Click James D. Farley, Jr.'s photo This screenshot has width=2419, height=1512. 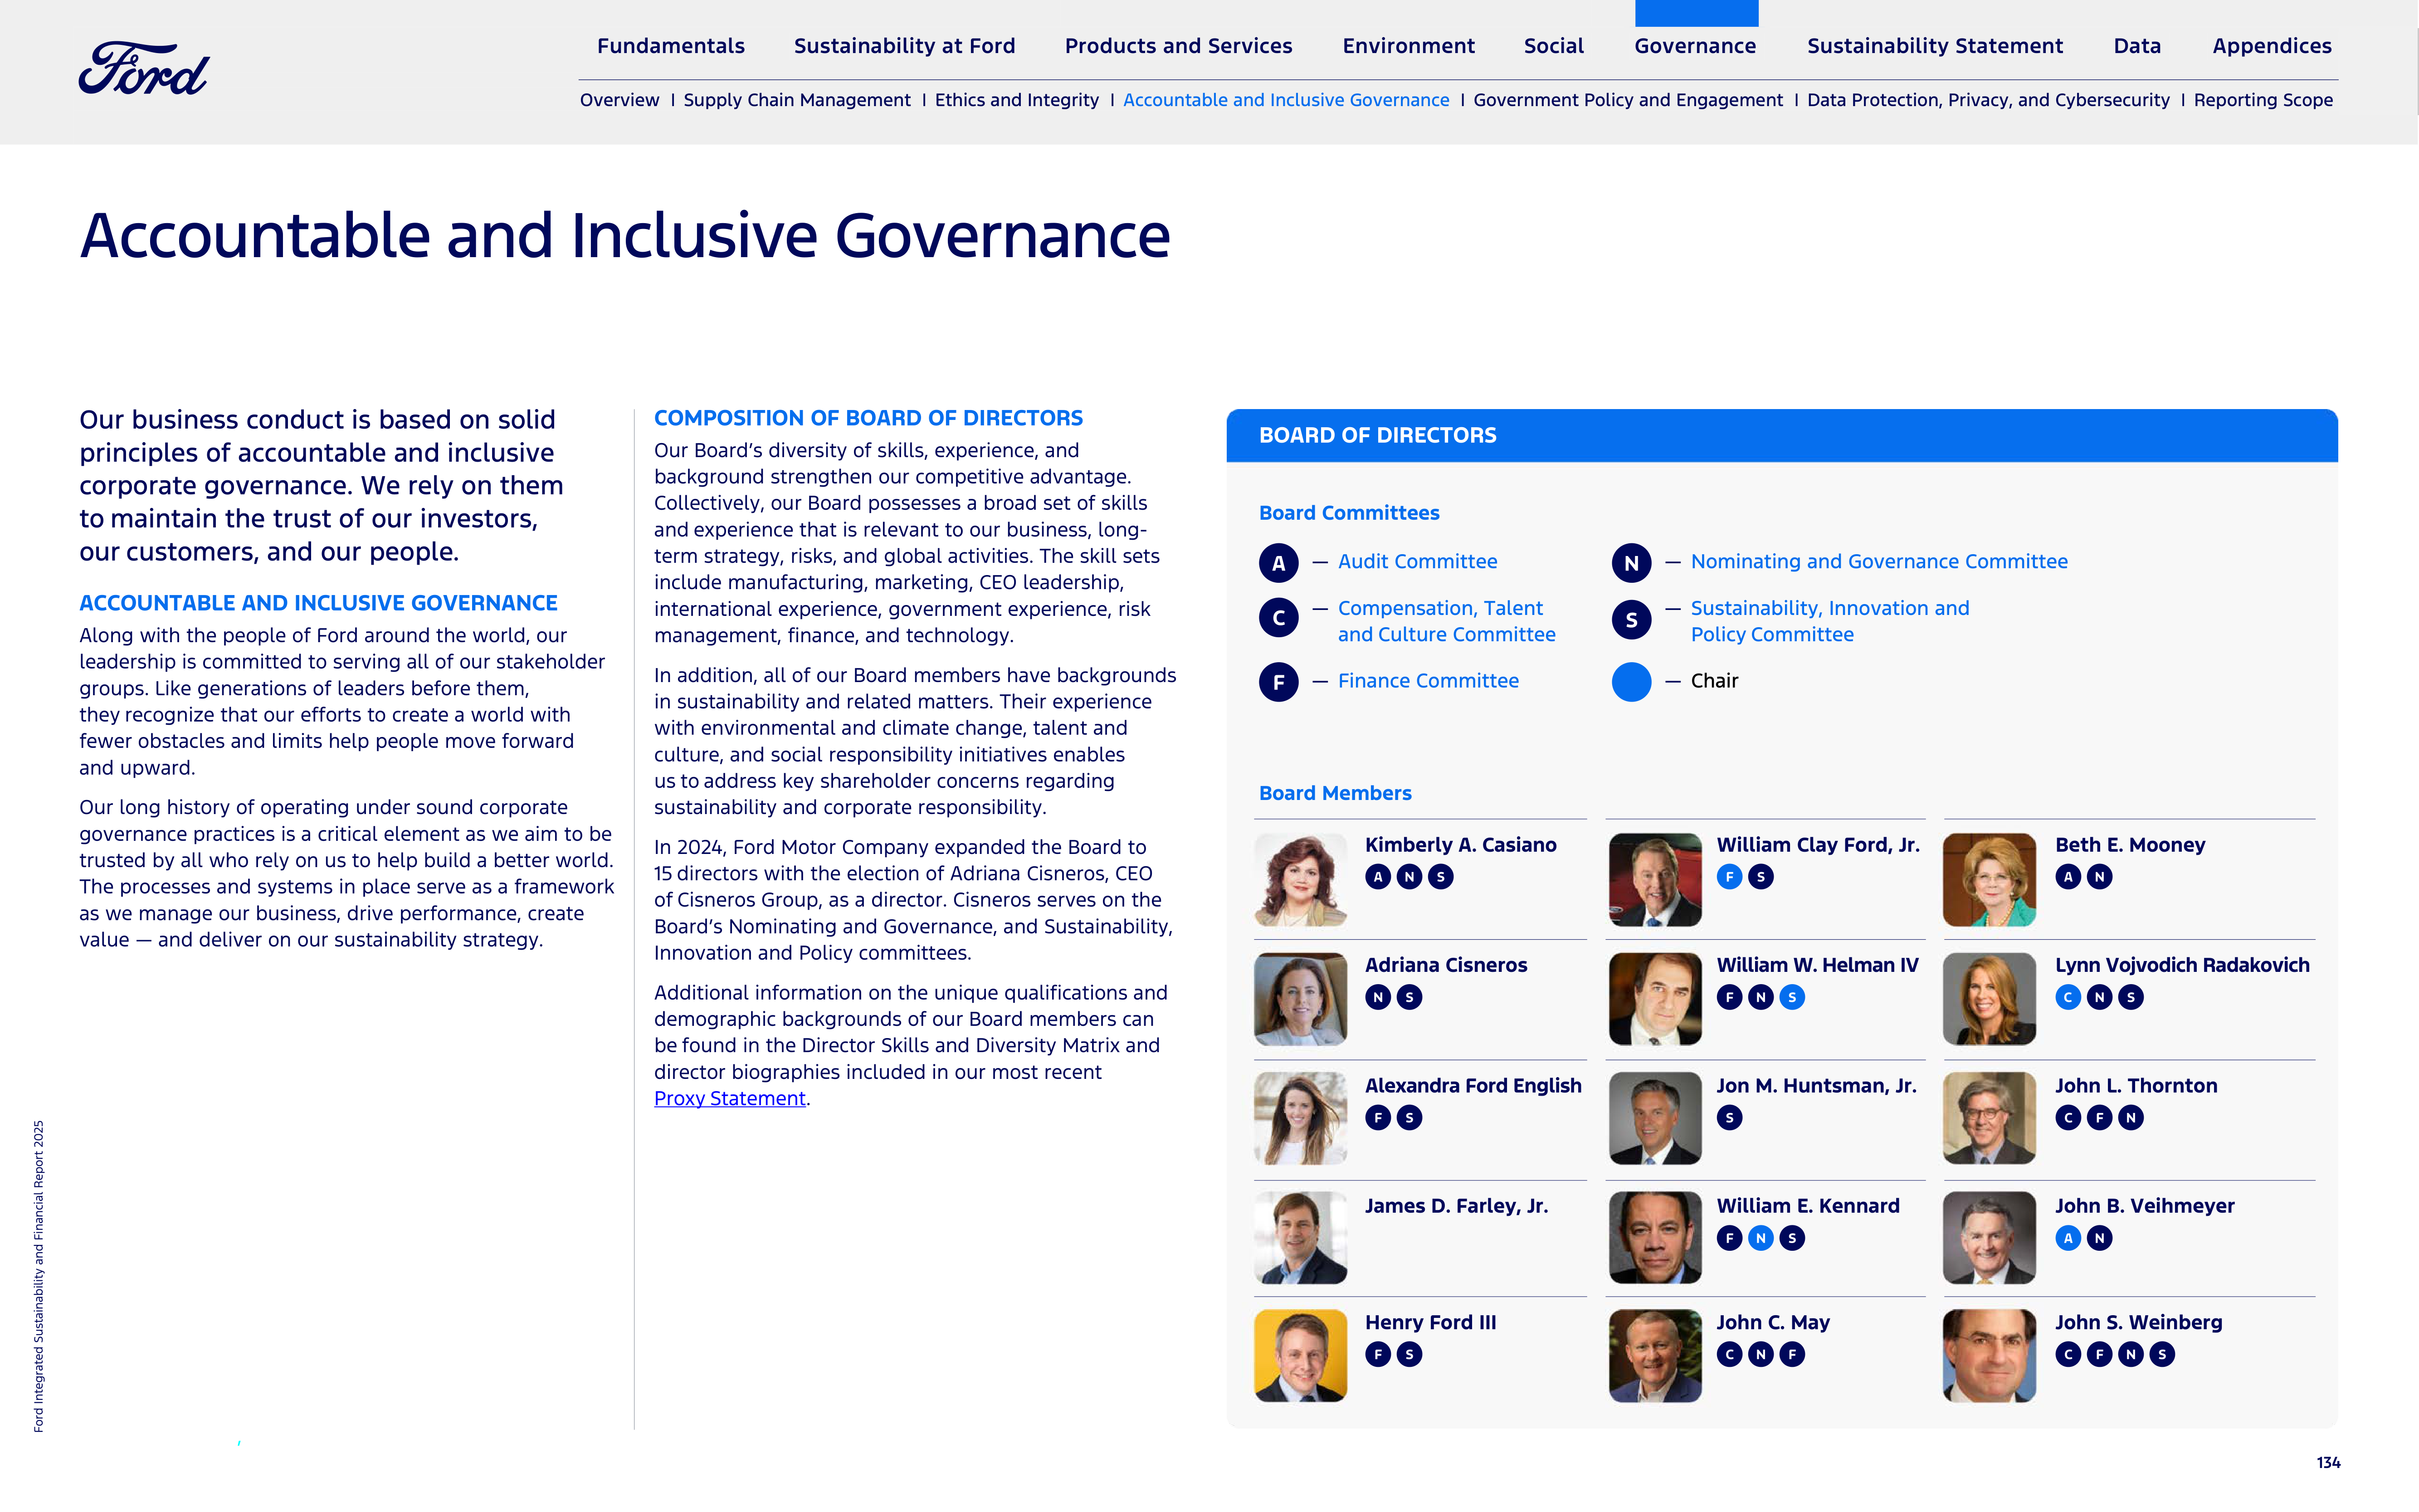(x=1300, y=1238)
